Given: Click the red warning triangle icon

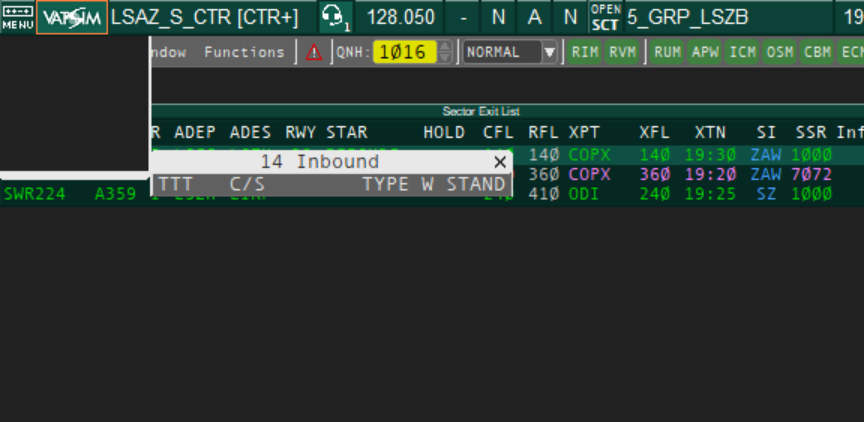Looking at the screenshot, I should pos(314,53).
